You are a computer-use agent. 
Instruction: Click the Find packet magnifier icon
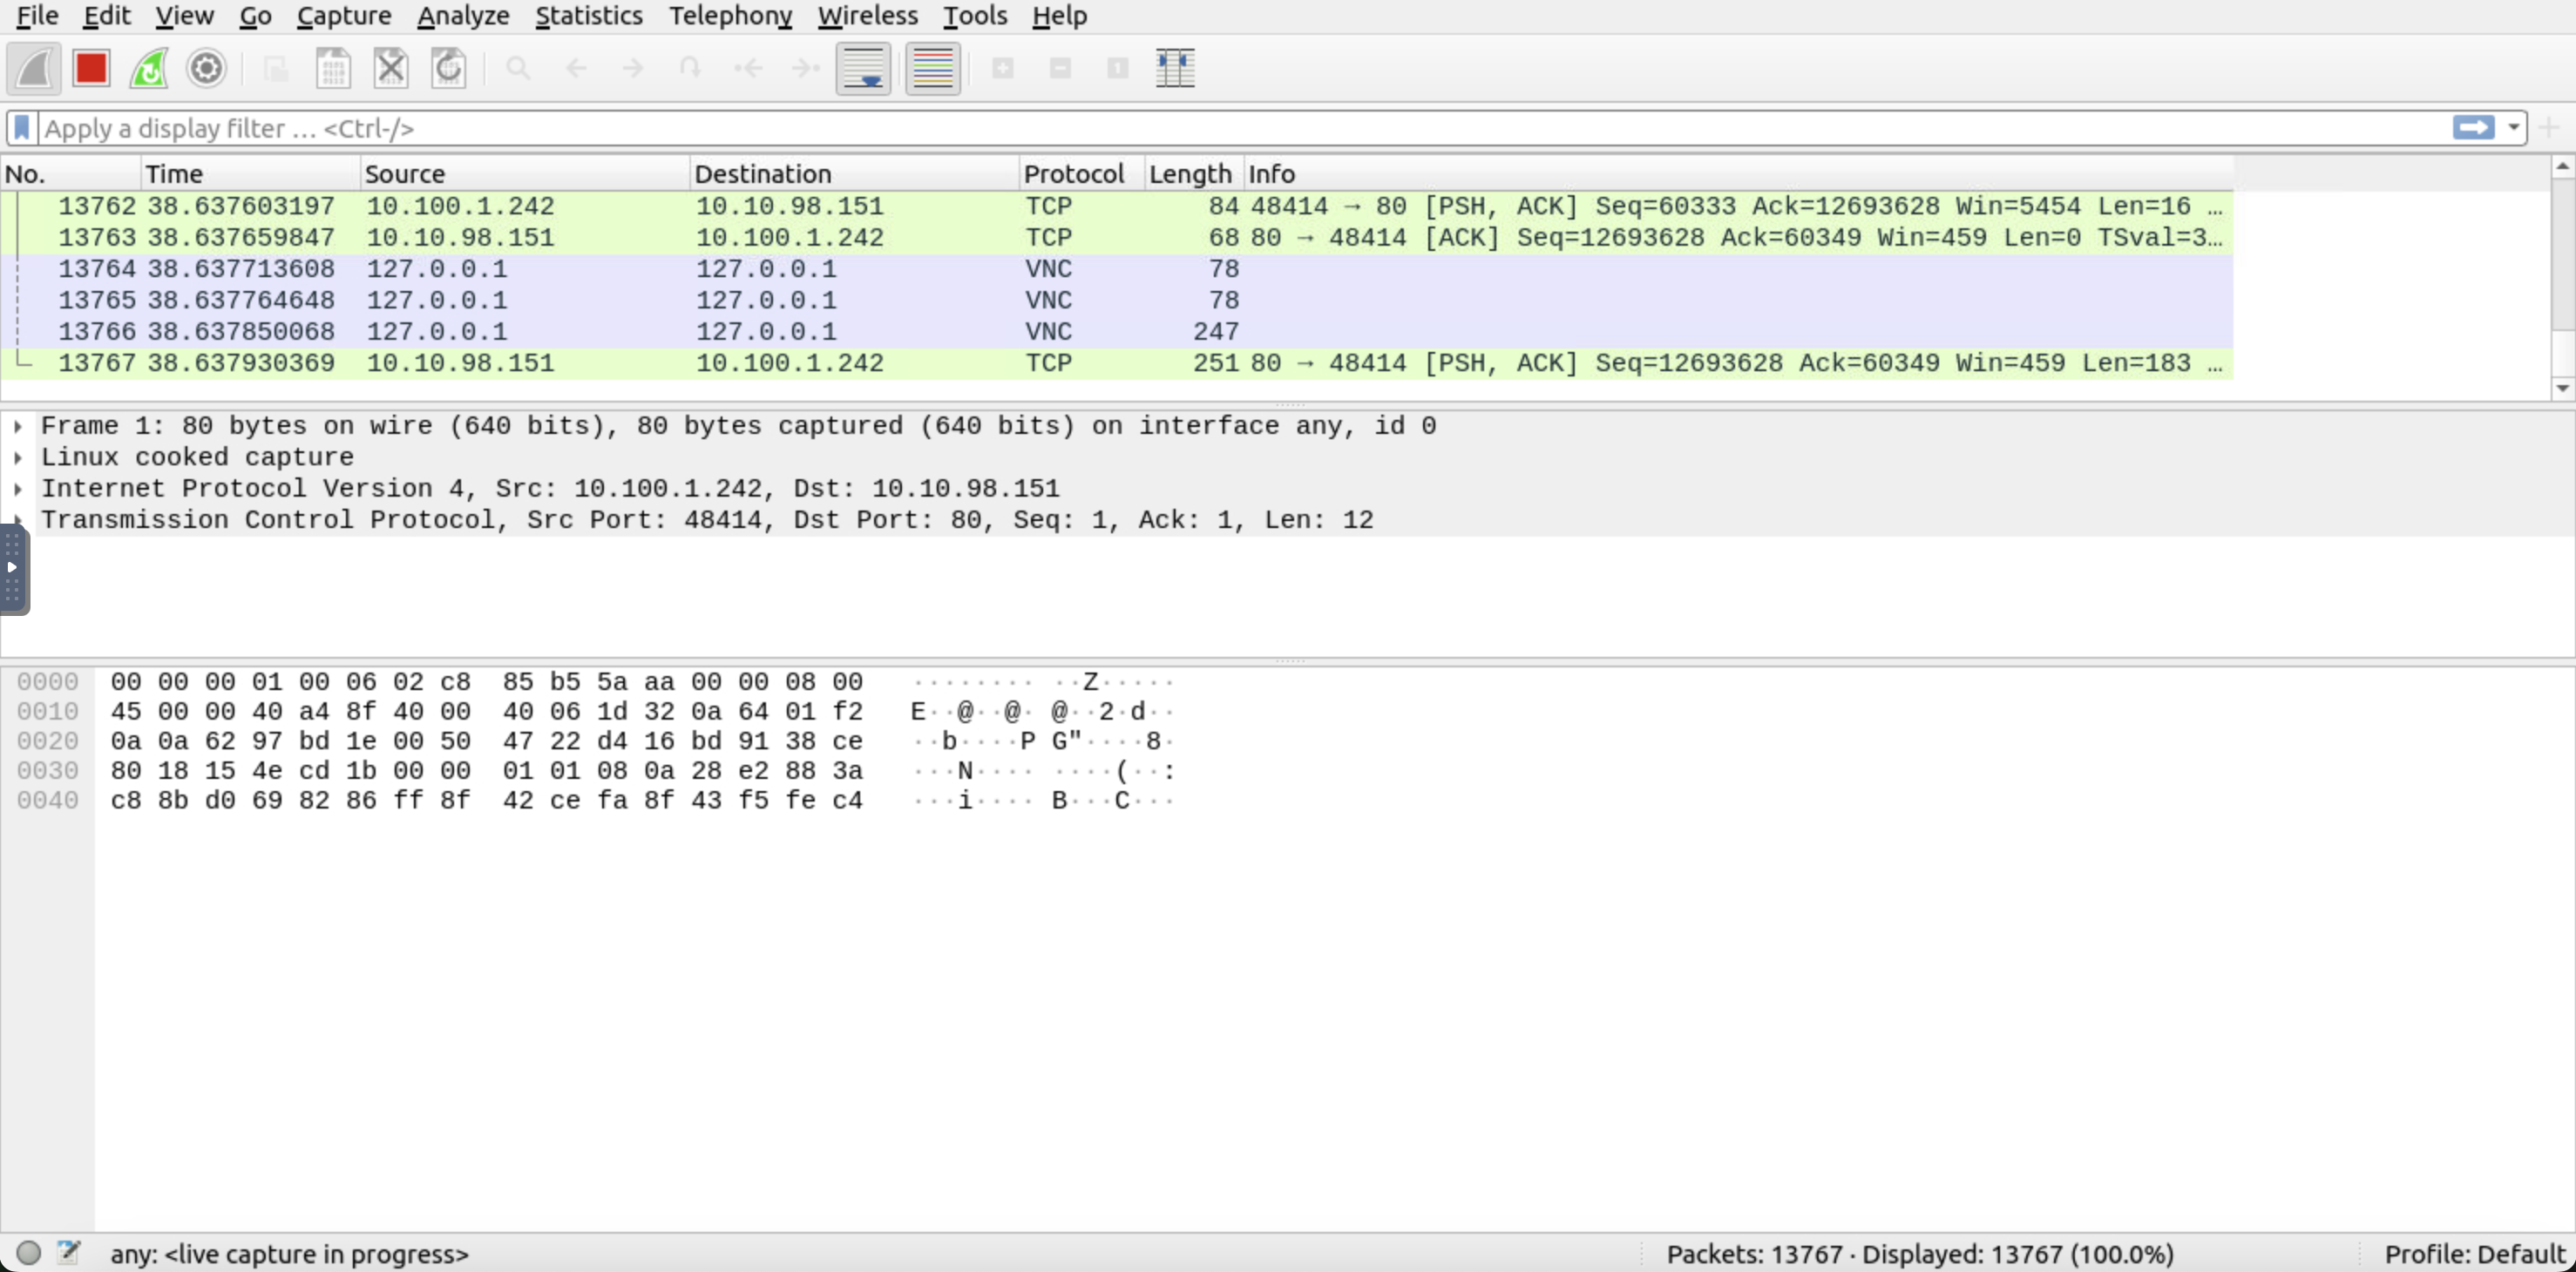click(x=517, y=69)
